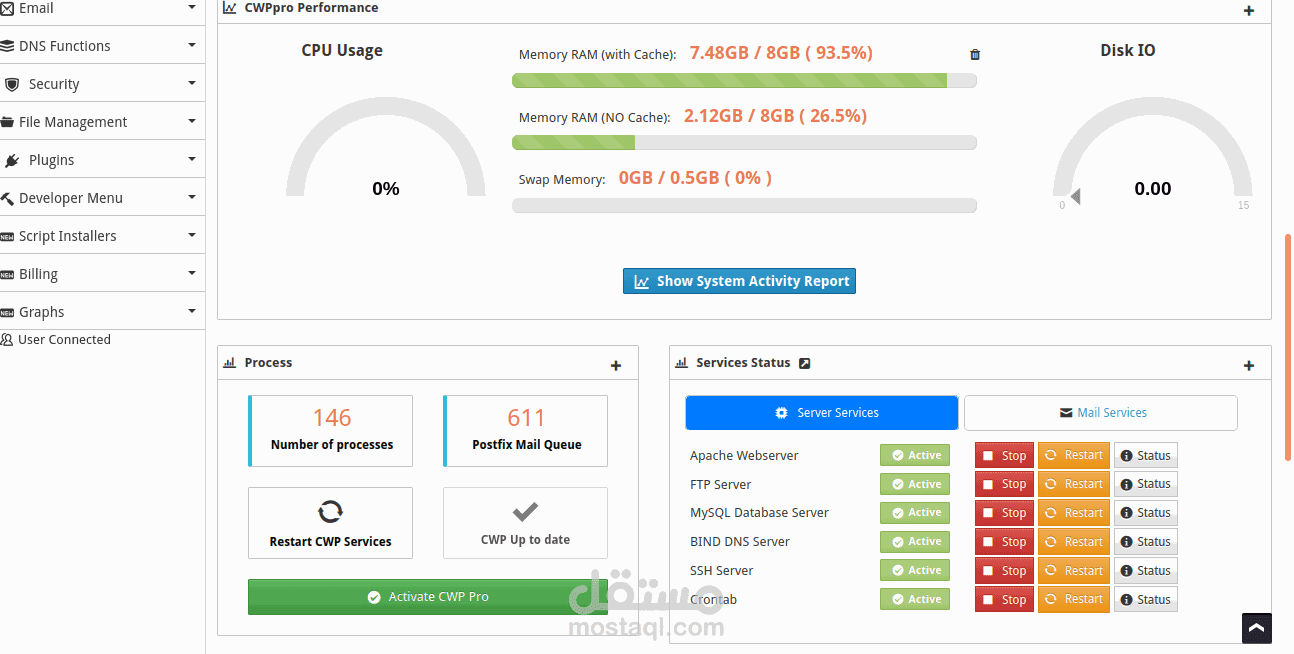Open the User Connected link

[x=64, y=340]
